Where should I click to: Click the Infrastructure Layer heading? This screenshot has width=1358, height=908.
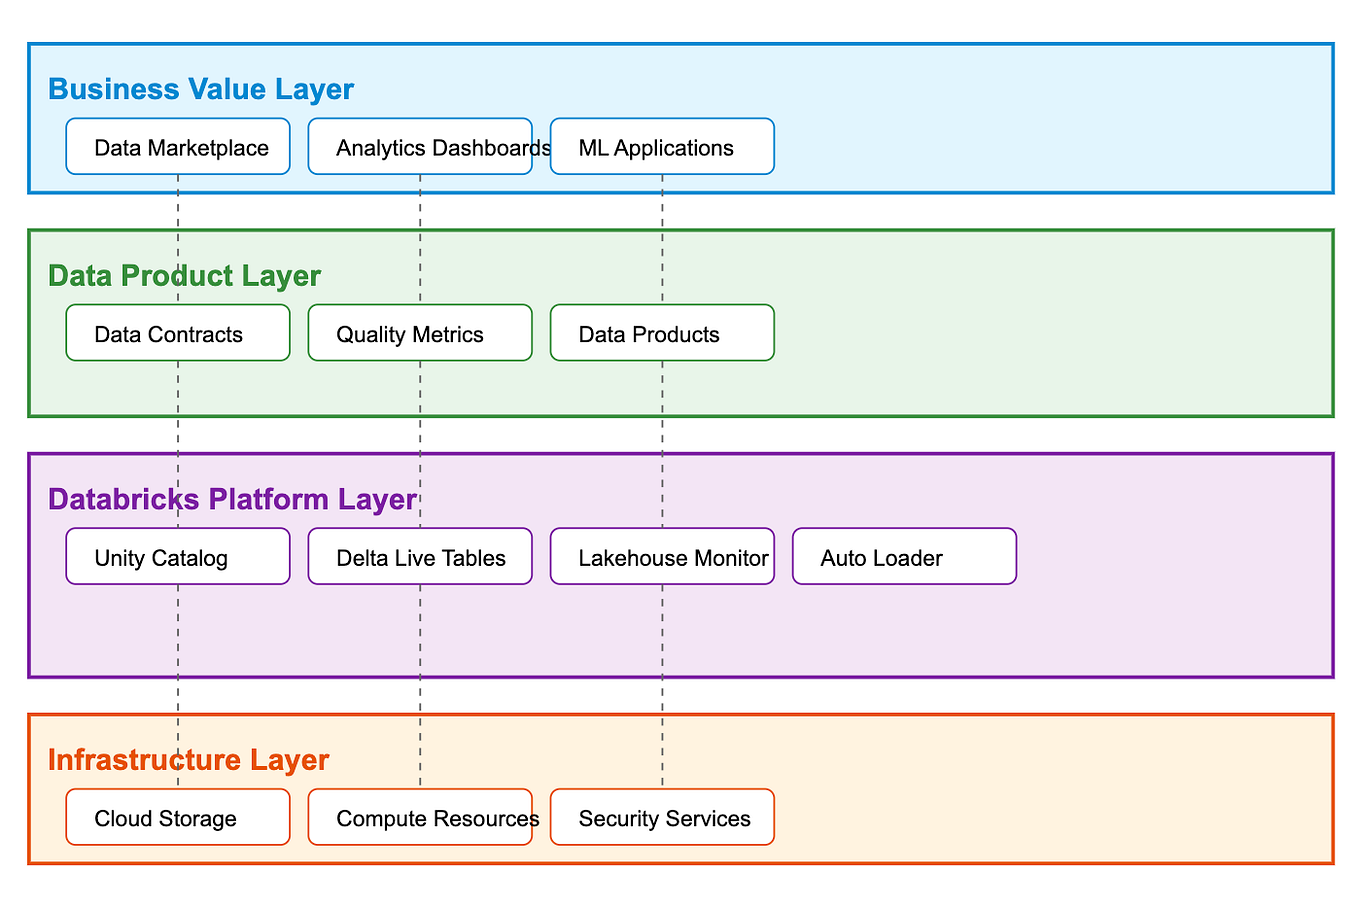pos(189,759)
